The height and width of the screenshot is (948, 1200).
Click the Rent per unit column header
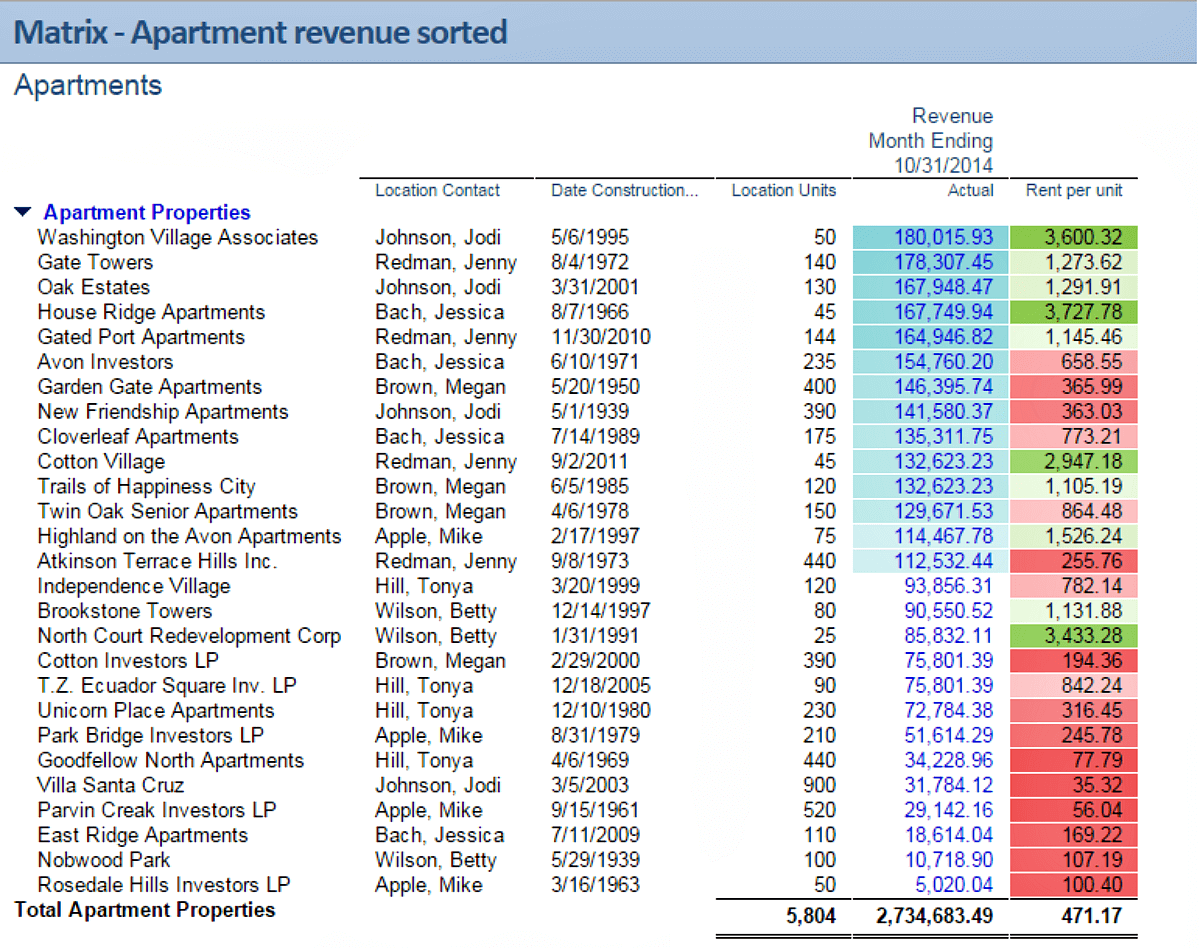1074,190
